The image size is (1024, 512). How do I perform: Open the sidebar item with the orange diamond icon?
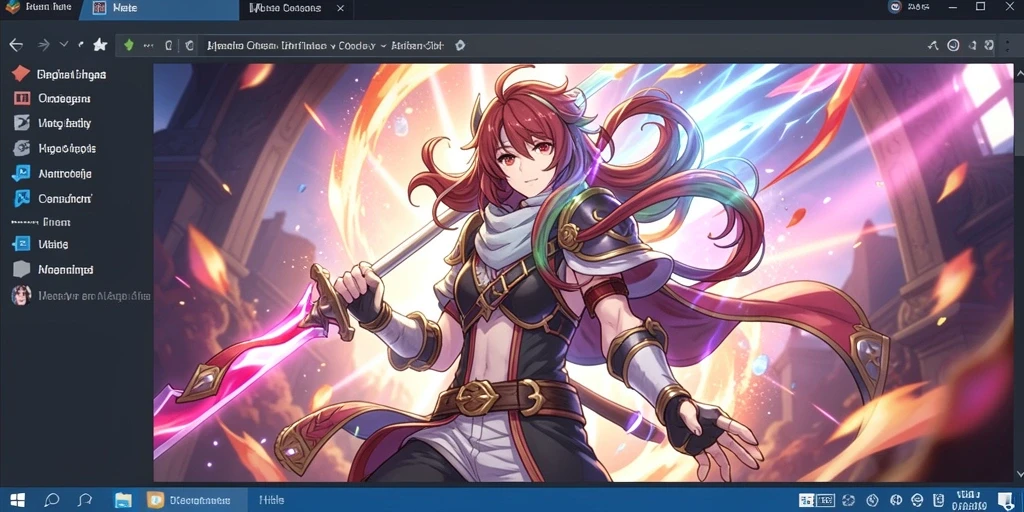[x=59, y=74]
